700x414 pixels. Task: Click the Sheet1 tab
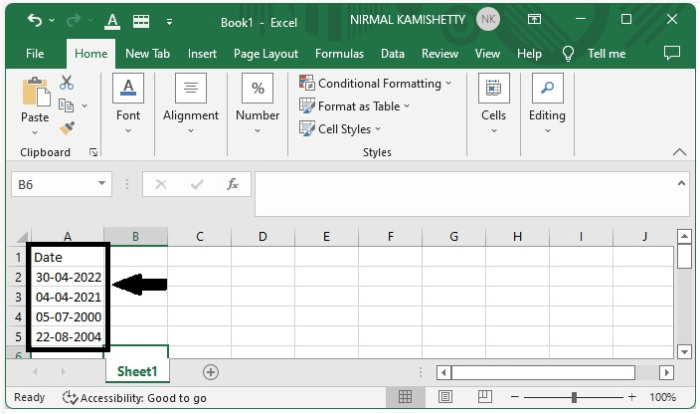point(137,371)
